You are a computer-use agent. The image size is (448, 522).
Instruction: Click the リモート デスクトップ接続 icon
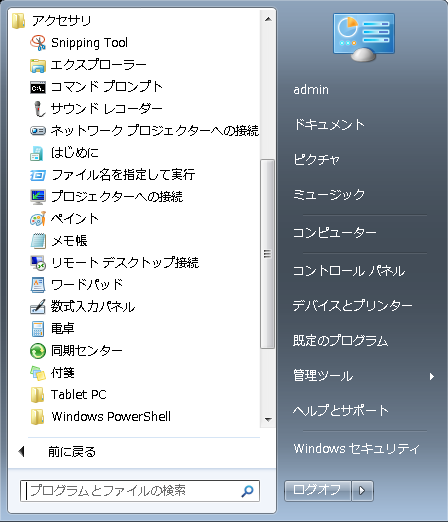tap(38, 263)
